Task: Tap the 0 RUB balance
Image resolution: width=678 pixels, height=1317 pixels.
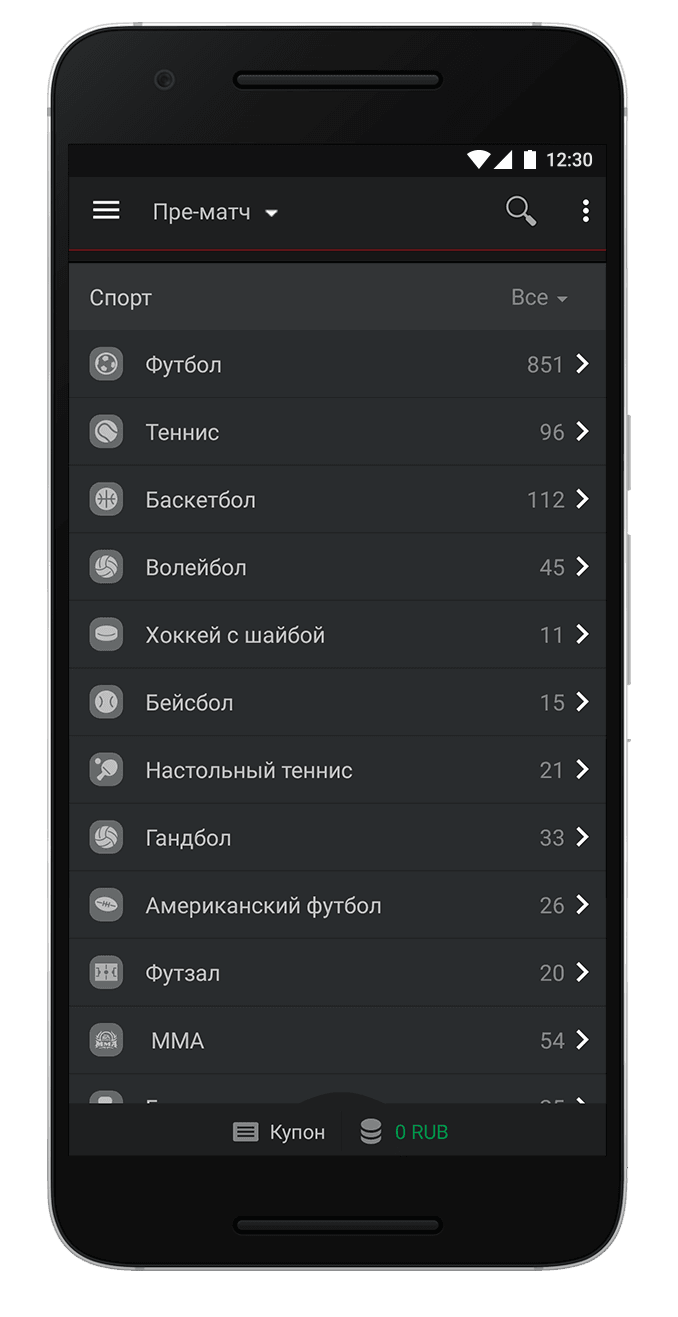Action: click(421, 1132)
